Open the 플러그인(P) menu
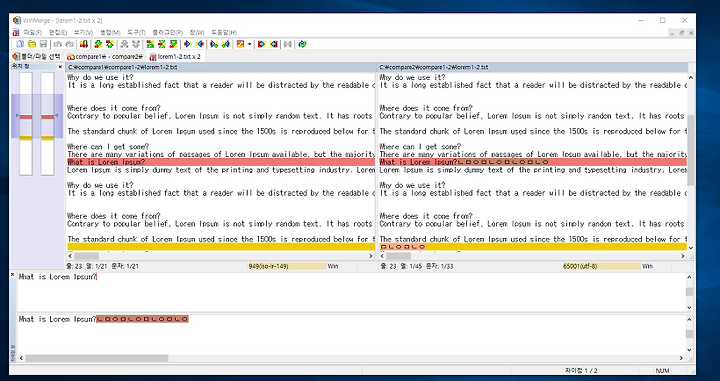The width and height of the screenshot is (720, 381). coord(168,33)
